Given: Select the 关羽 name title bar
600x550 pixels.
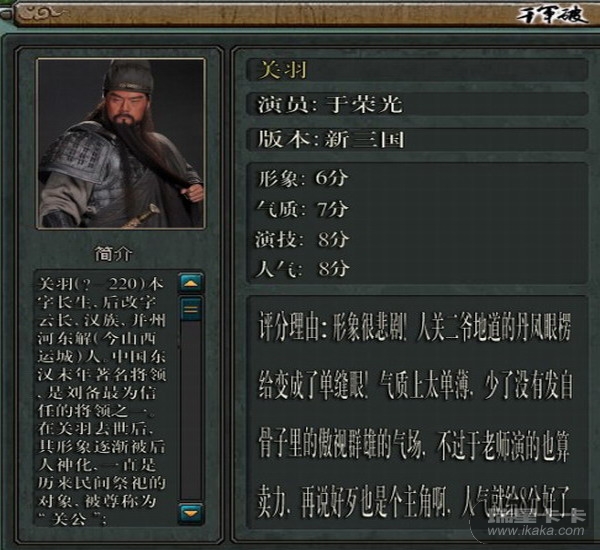Looking at the screenshot, I should 417,70.
